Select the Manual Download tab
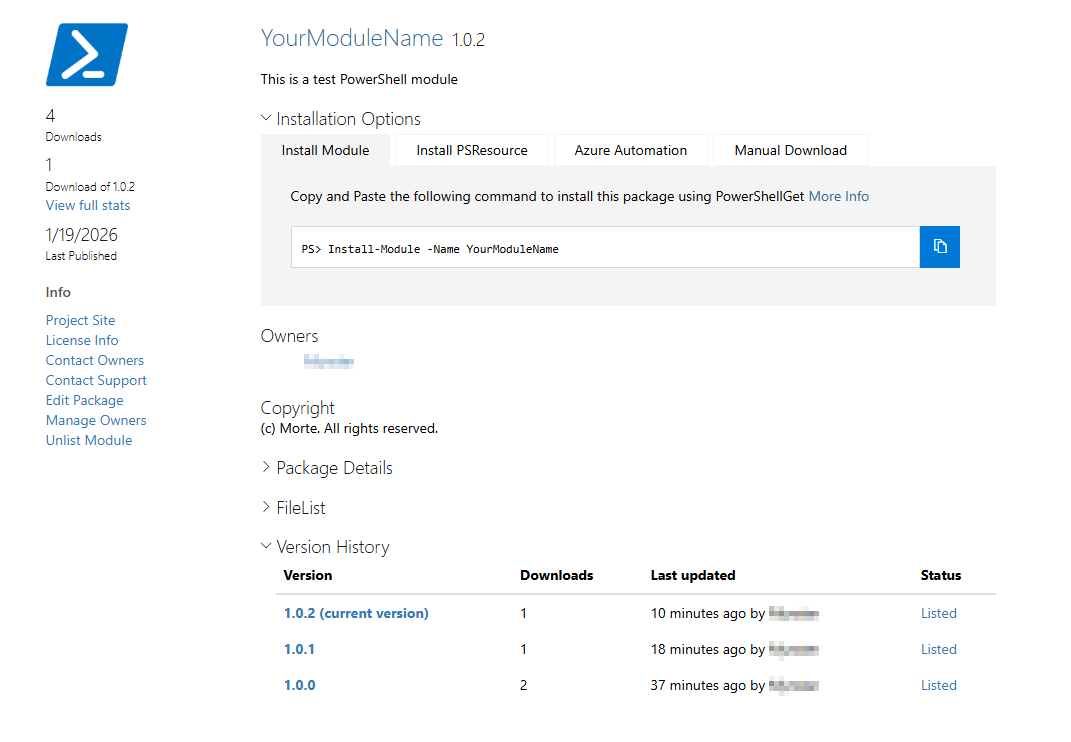Image resolution: width=1071 pixels, height=742 pixels. 790,150
